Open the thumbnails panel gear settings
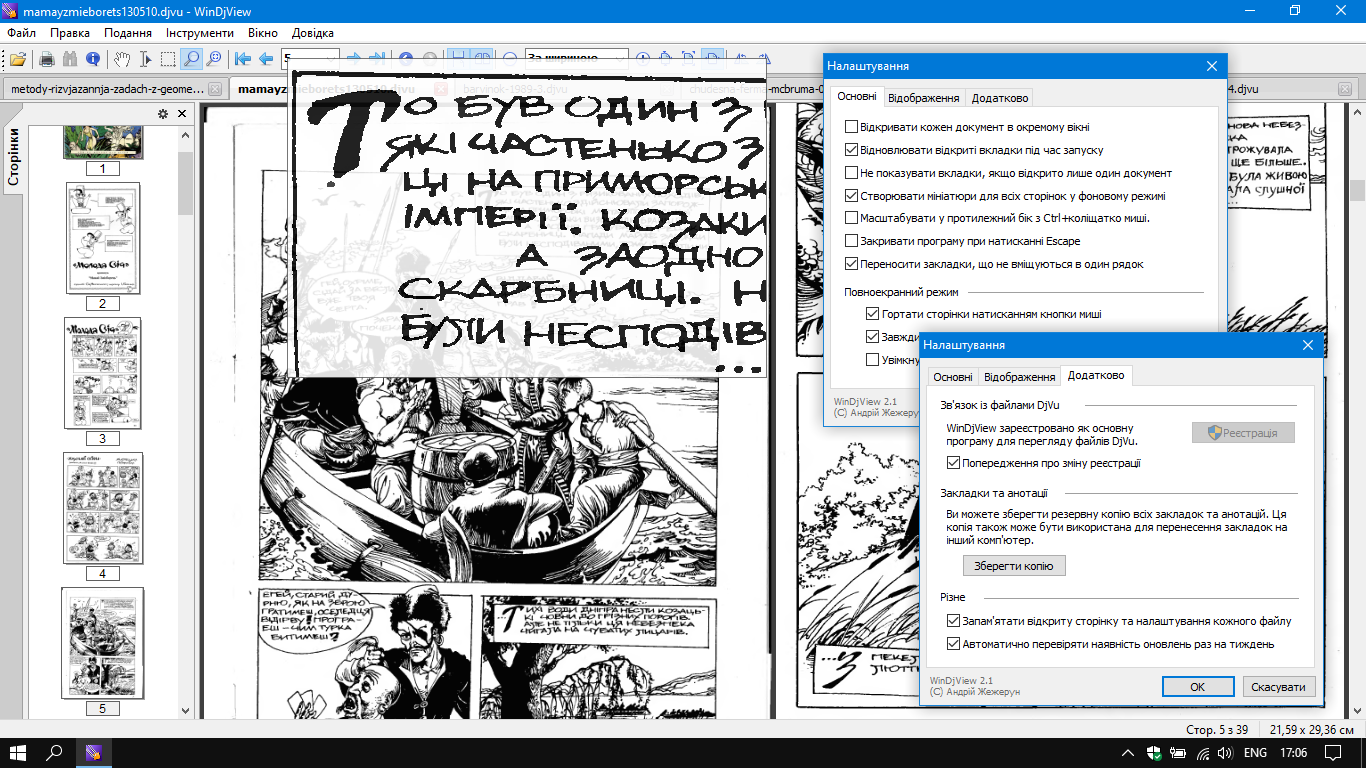This screenshot has width=1366, height=768. pyautogui.click(x=163, y=114)
